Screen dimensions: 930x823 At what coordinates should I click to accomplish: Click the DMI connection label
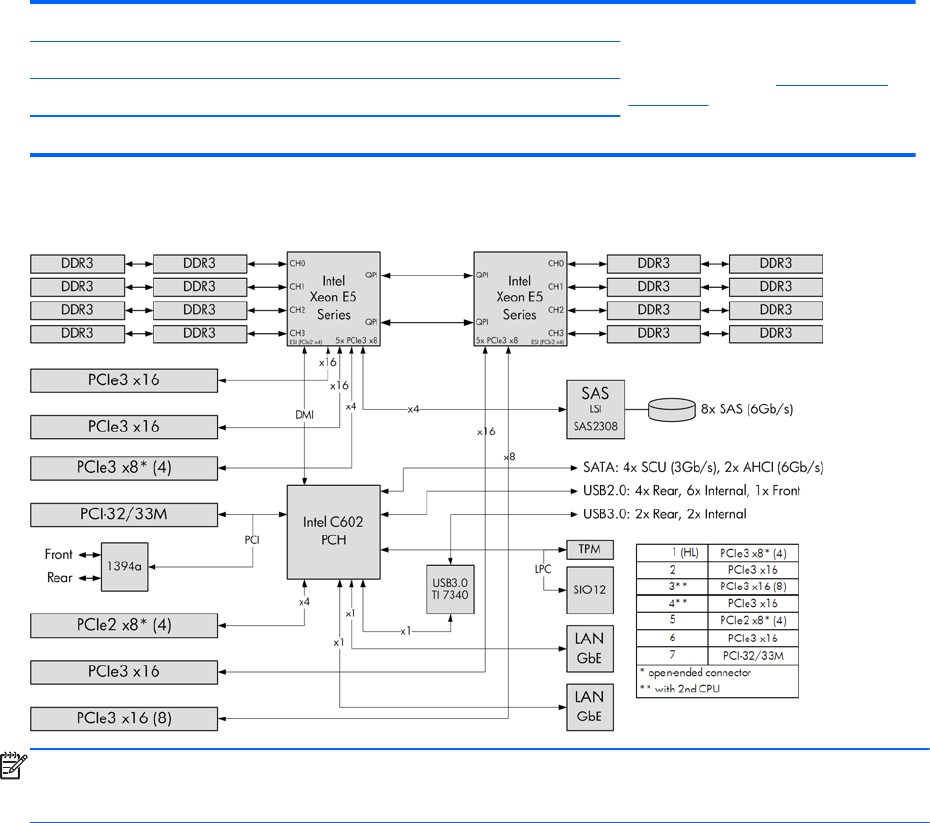point(304,415)
